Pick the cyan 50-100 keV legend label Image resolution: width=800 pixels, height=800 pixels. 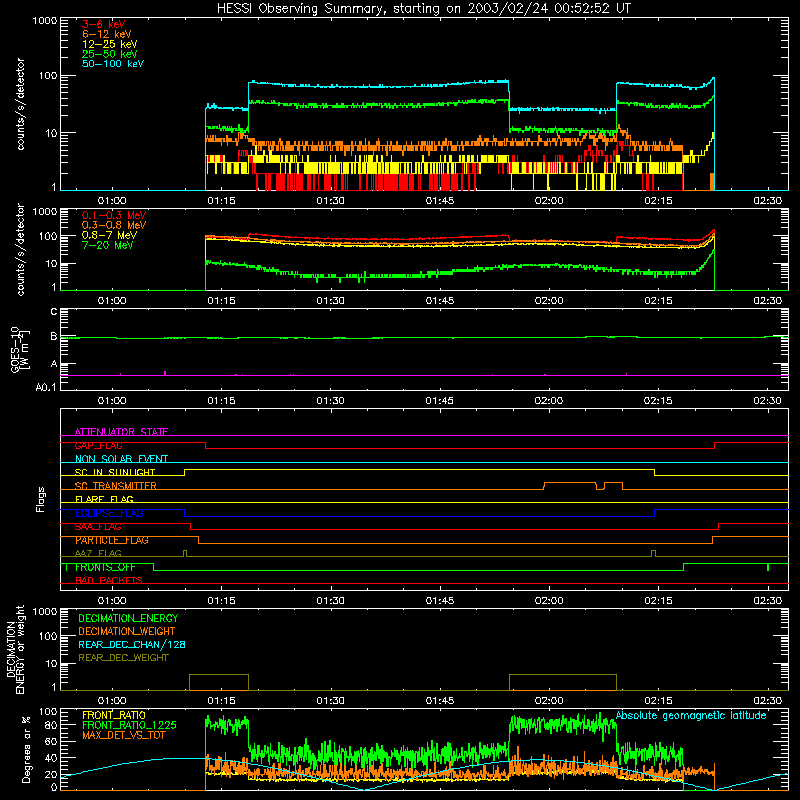pyautogui.click(x=113, y=64)
